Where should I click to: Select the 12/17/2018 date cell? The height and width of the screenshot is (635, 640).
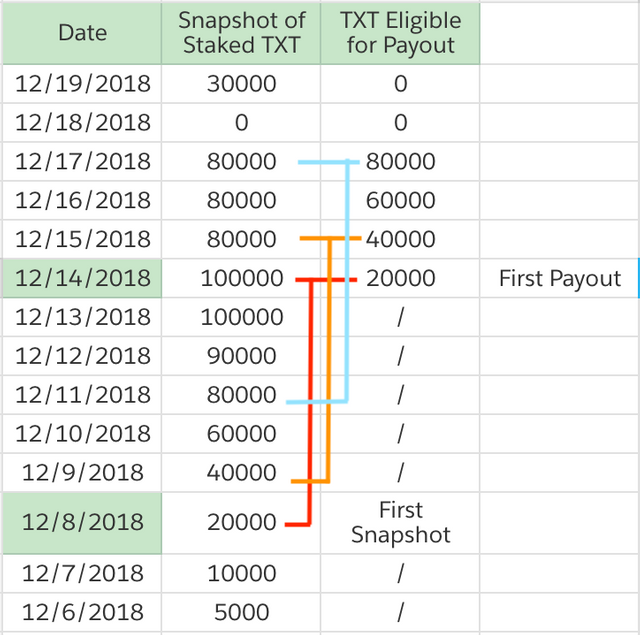click(82, 162)
